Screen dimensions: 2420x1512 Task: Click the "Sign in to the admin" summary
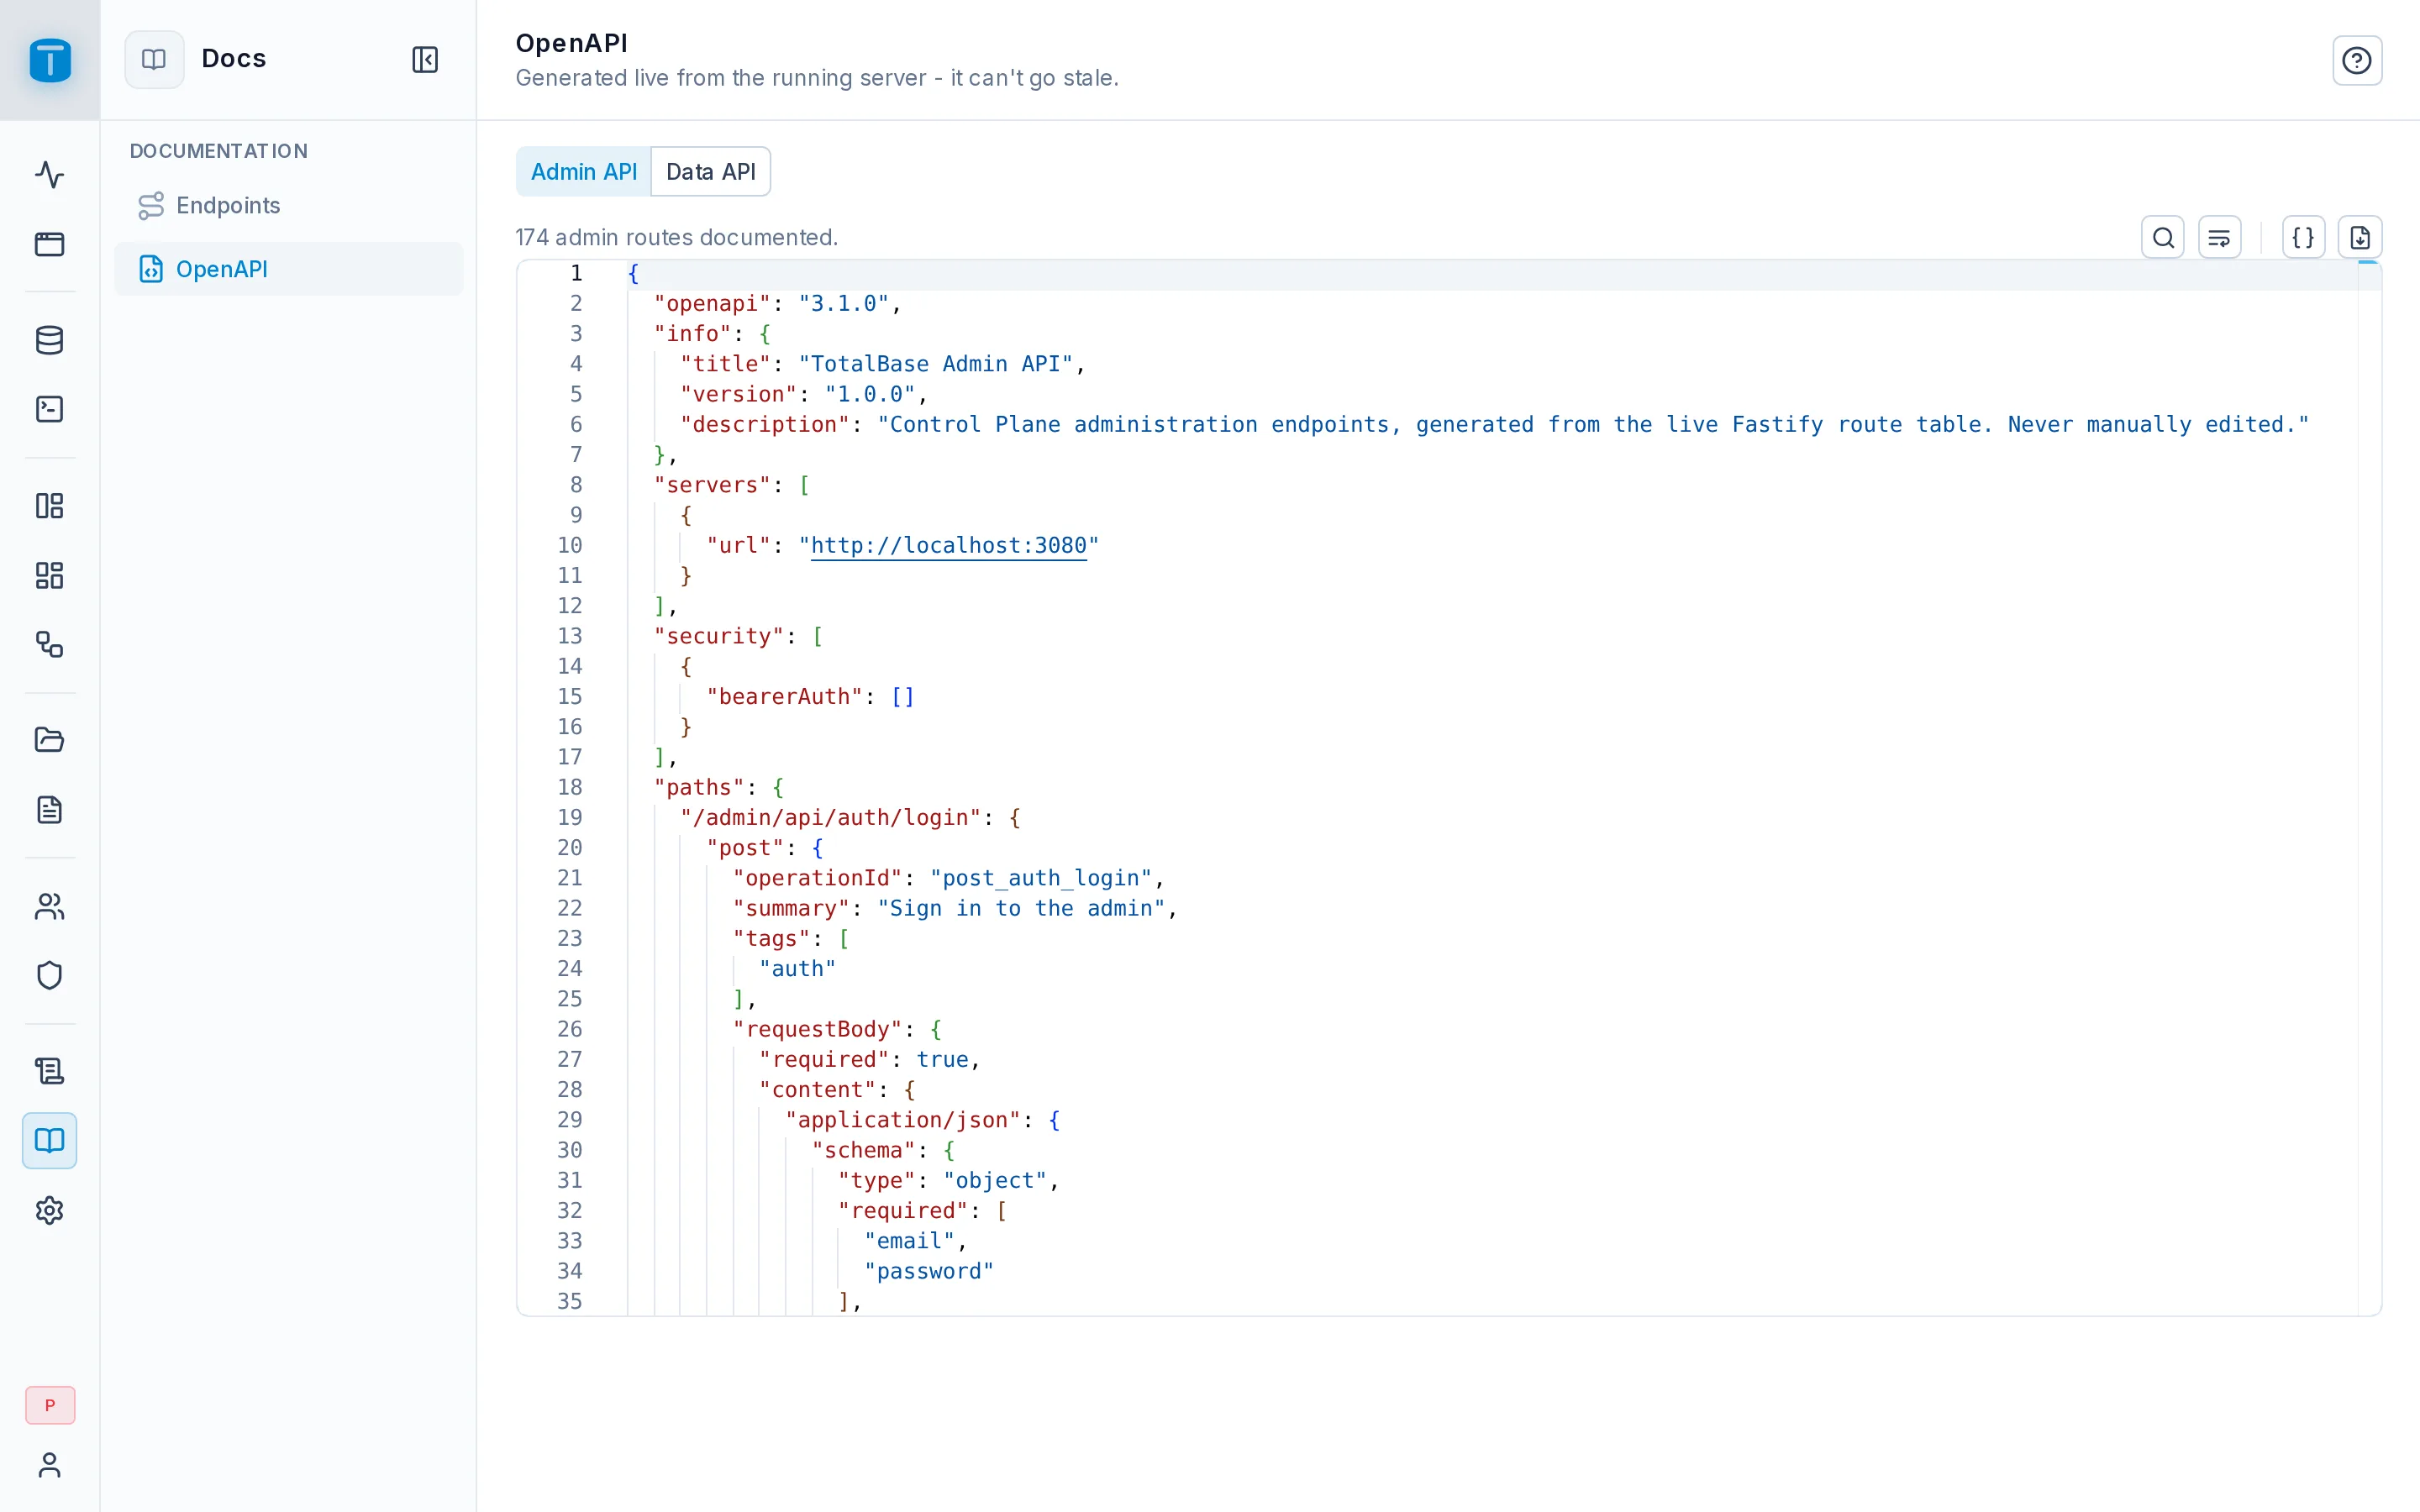pos(1021,908)
